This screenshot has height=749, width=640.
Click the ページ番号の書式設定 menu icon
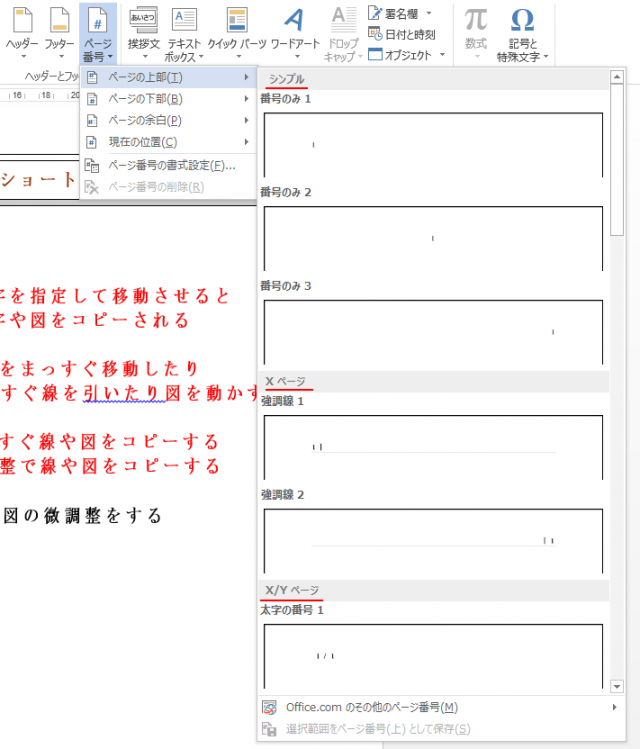point(92,166)
